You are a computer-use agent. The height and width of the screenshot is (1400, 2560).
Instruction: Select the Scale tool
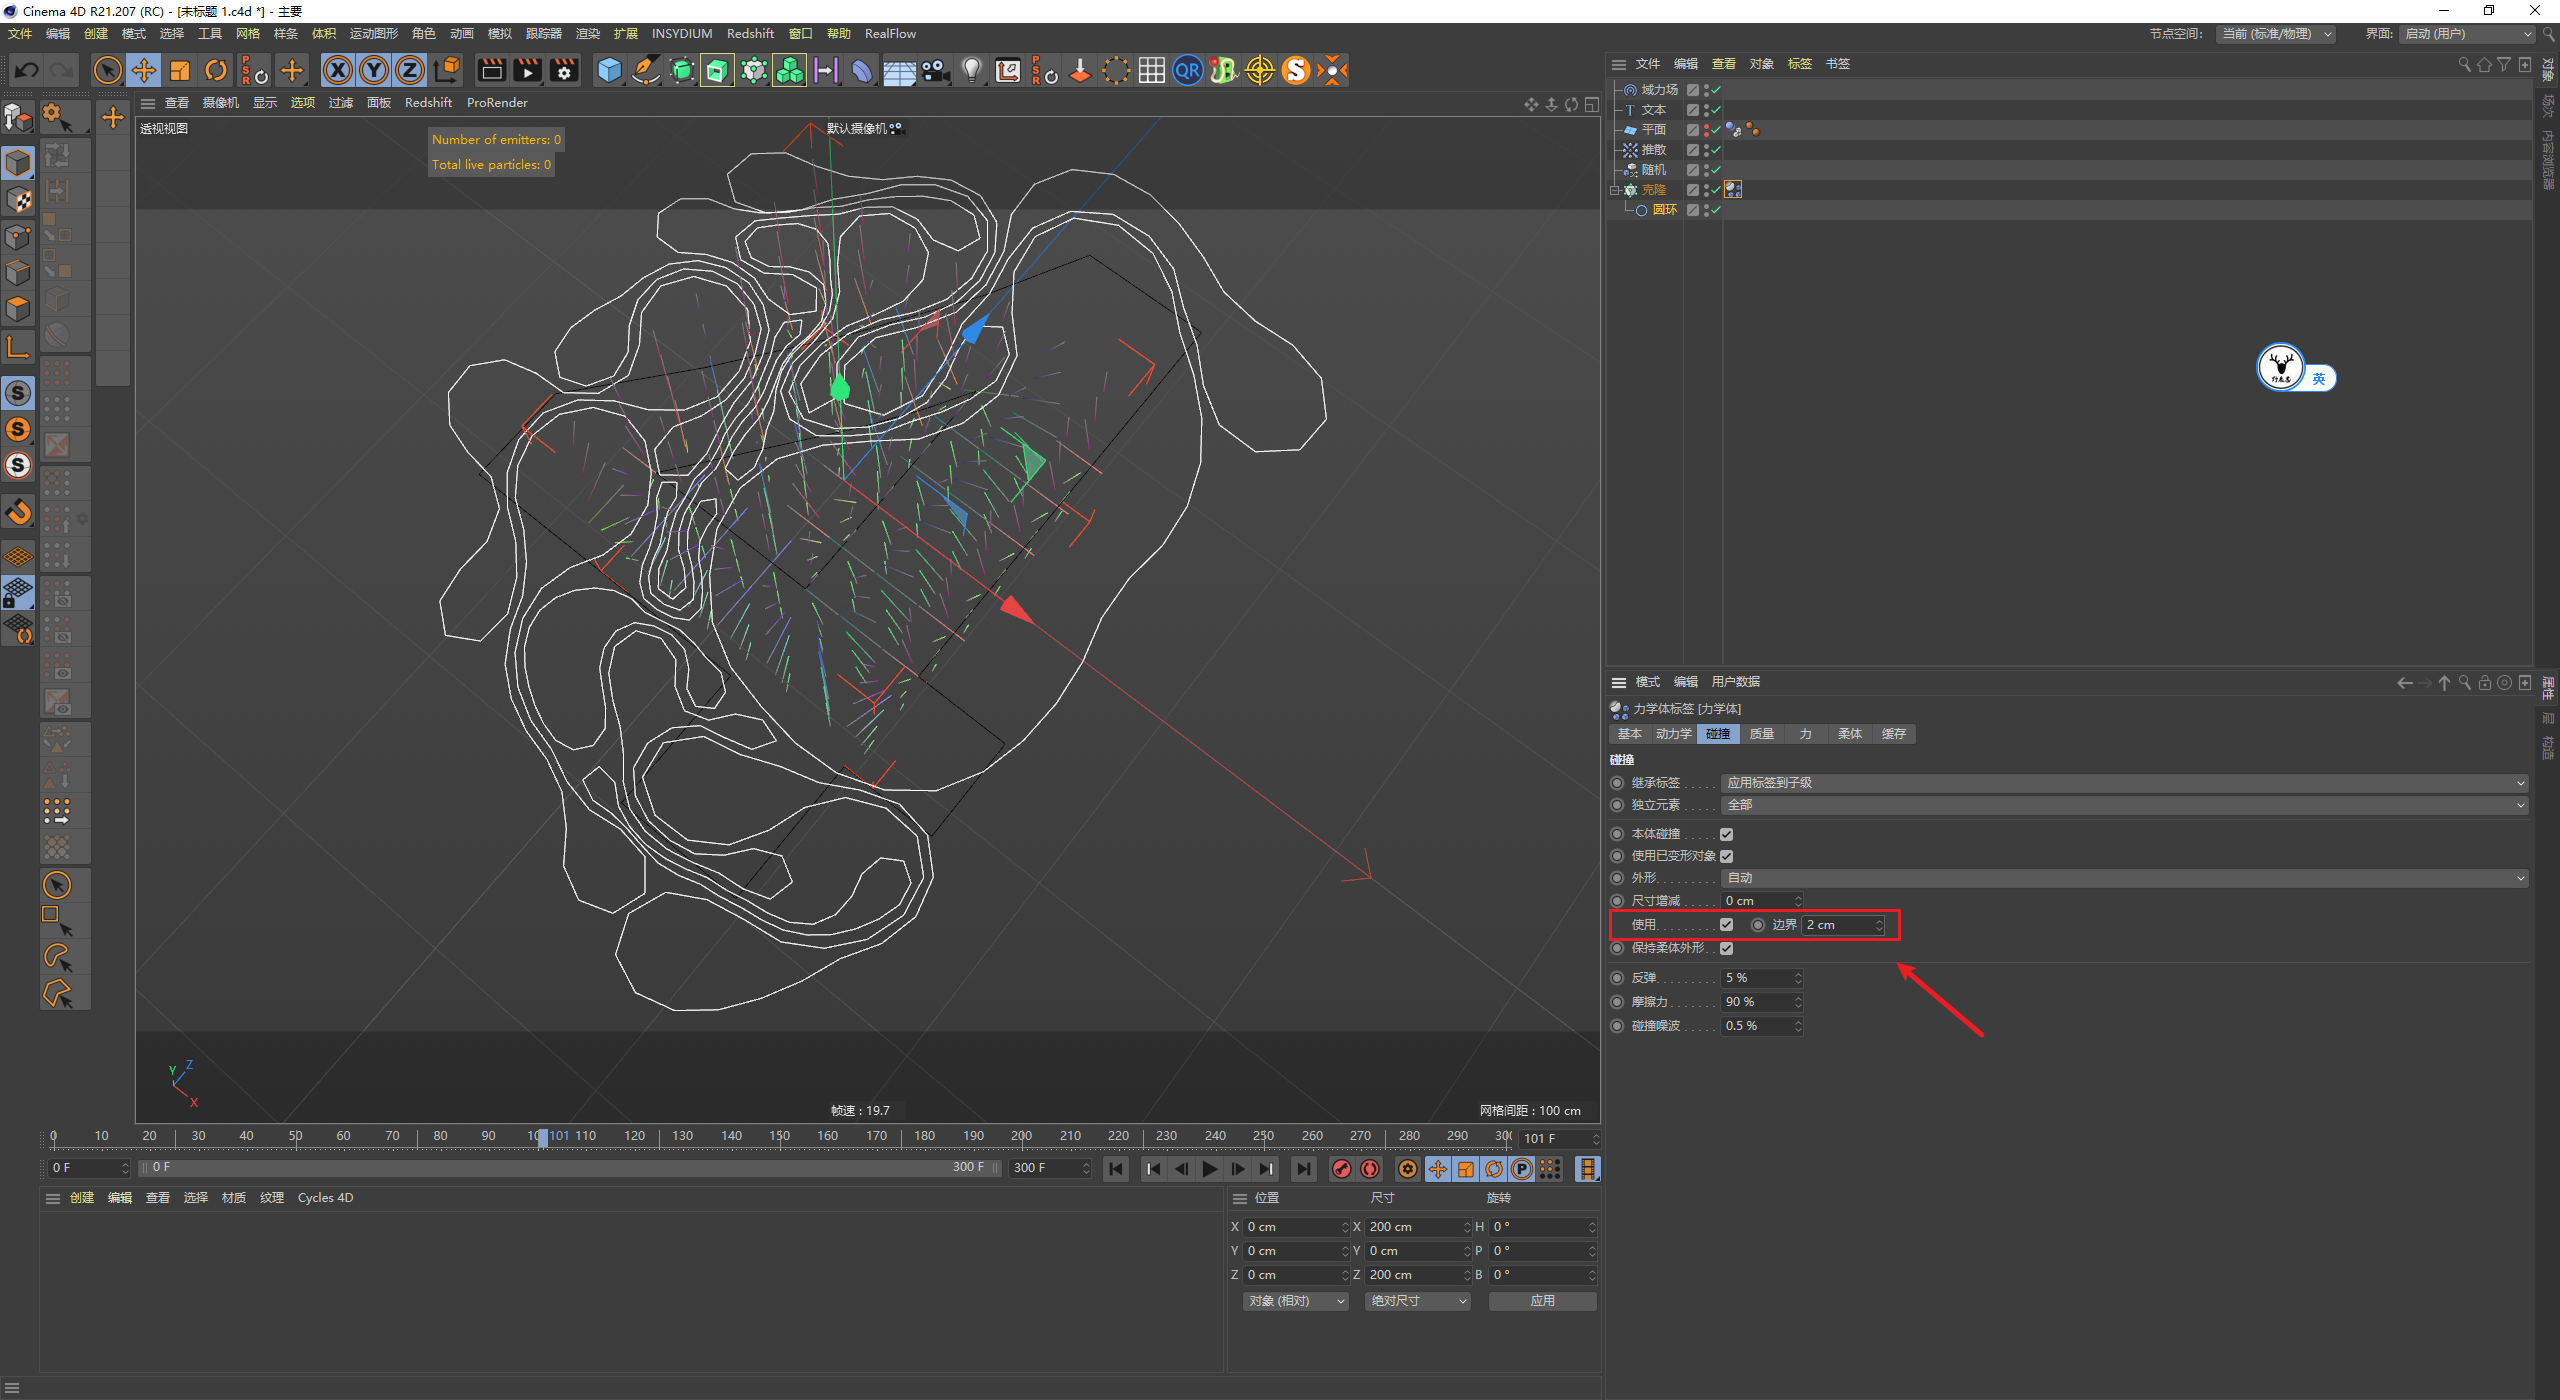[x=180, y=70]
